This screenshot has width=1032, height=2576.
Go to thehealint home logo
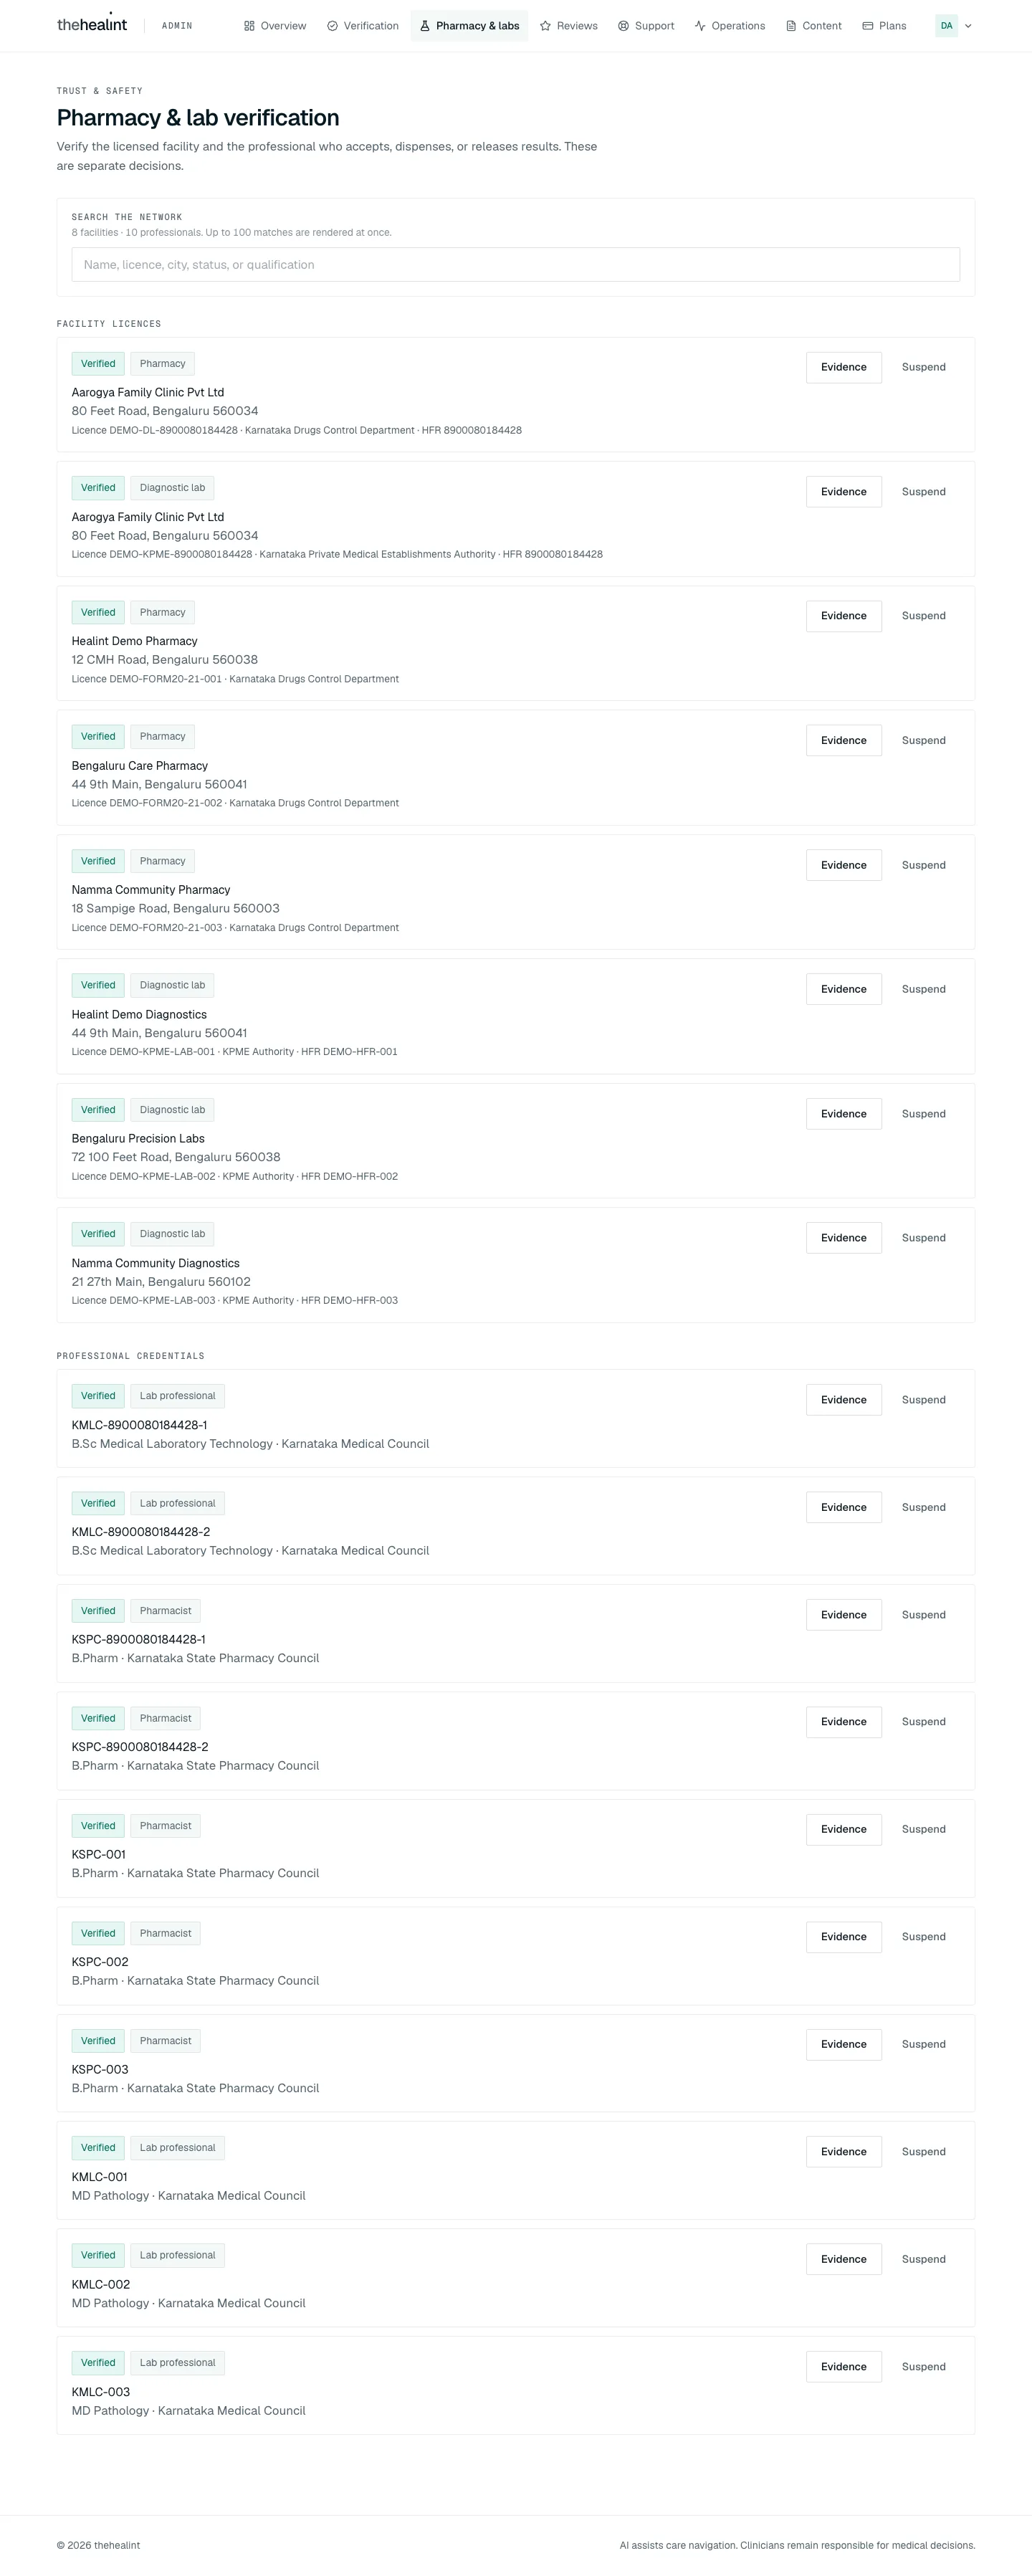click(x=92, y=24)
